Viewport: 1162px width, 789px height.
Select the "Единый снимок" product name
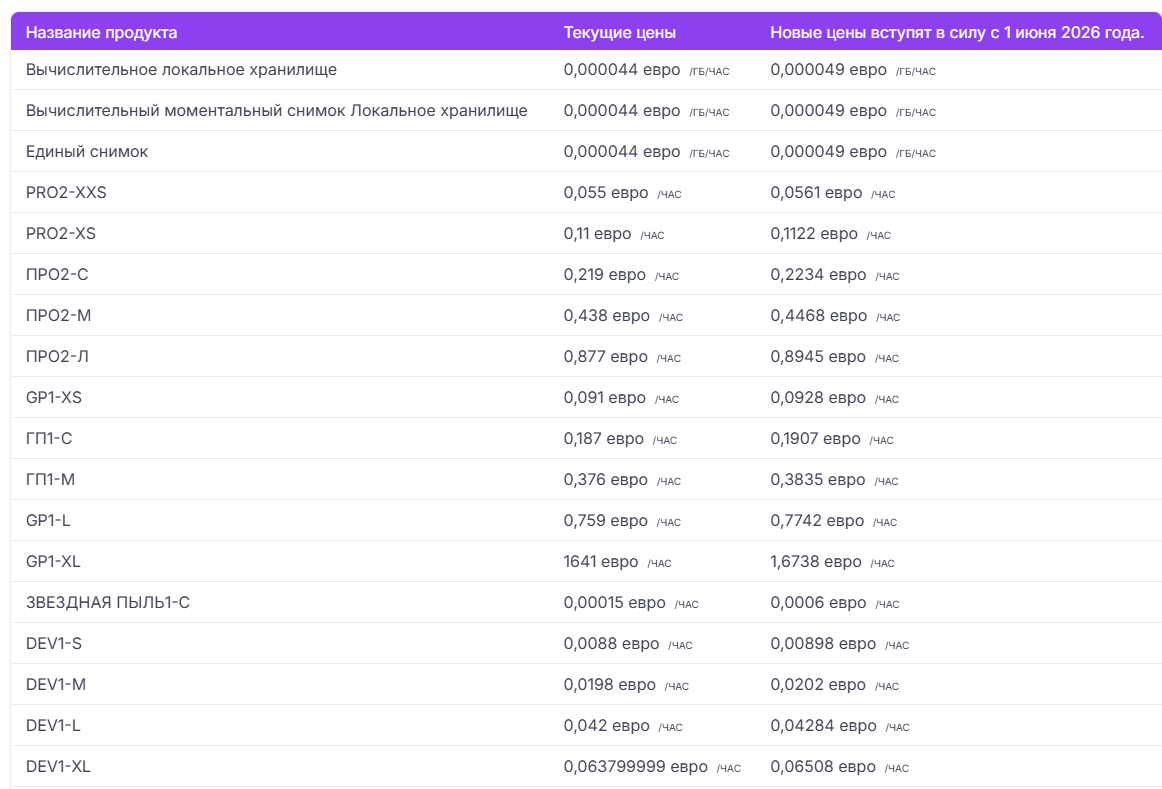87,152
